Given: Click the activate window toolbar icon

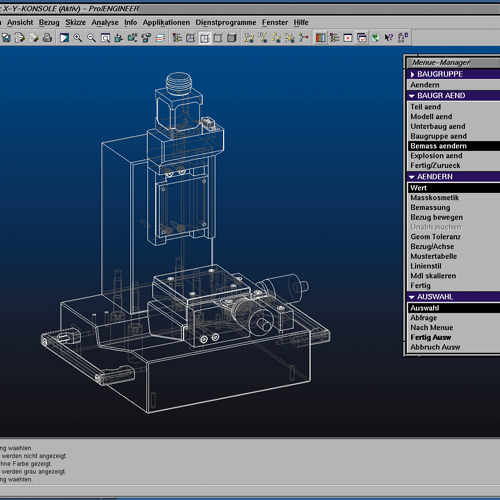Looking at the screenshot, I should point(362,38).
